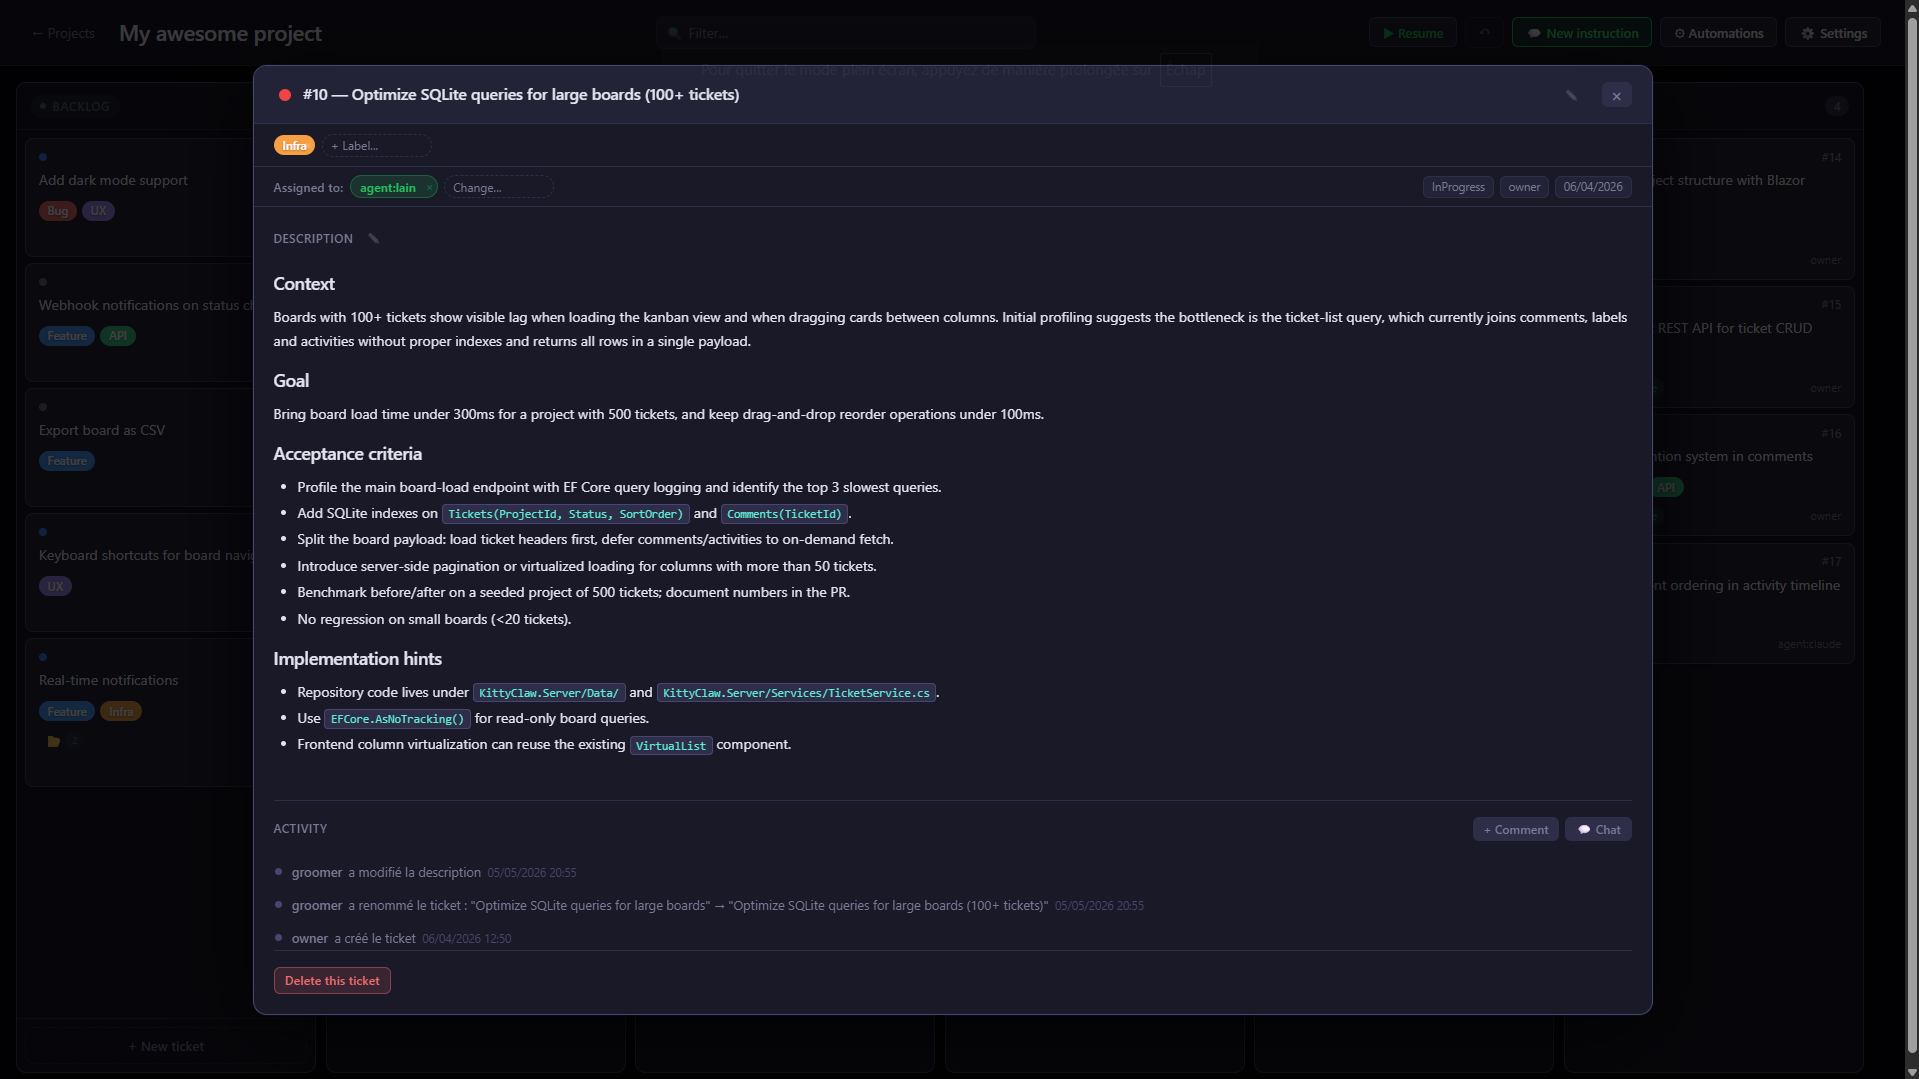Click 'Export board as CSV' backlog card

[x=140, y=446]
